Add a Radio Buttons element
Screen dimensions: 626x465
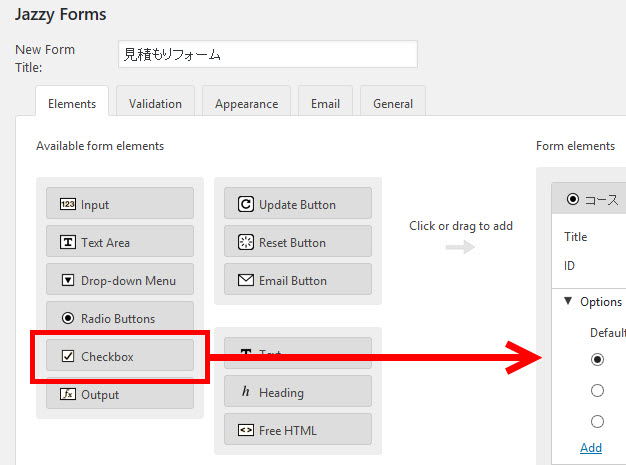click(120, 317)
